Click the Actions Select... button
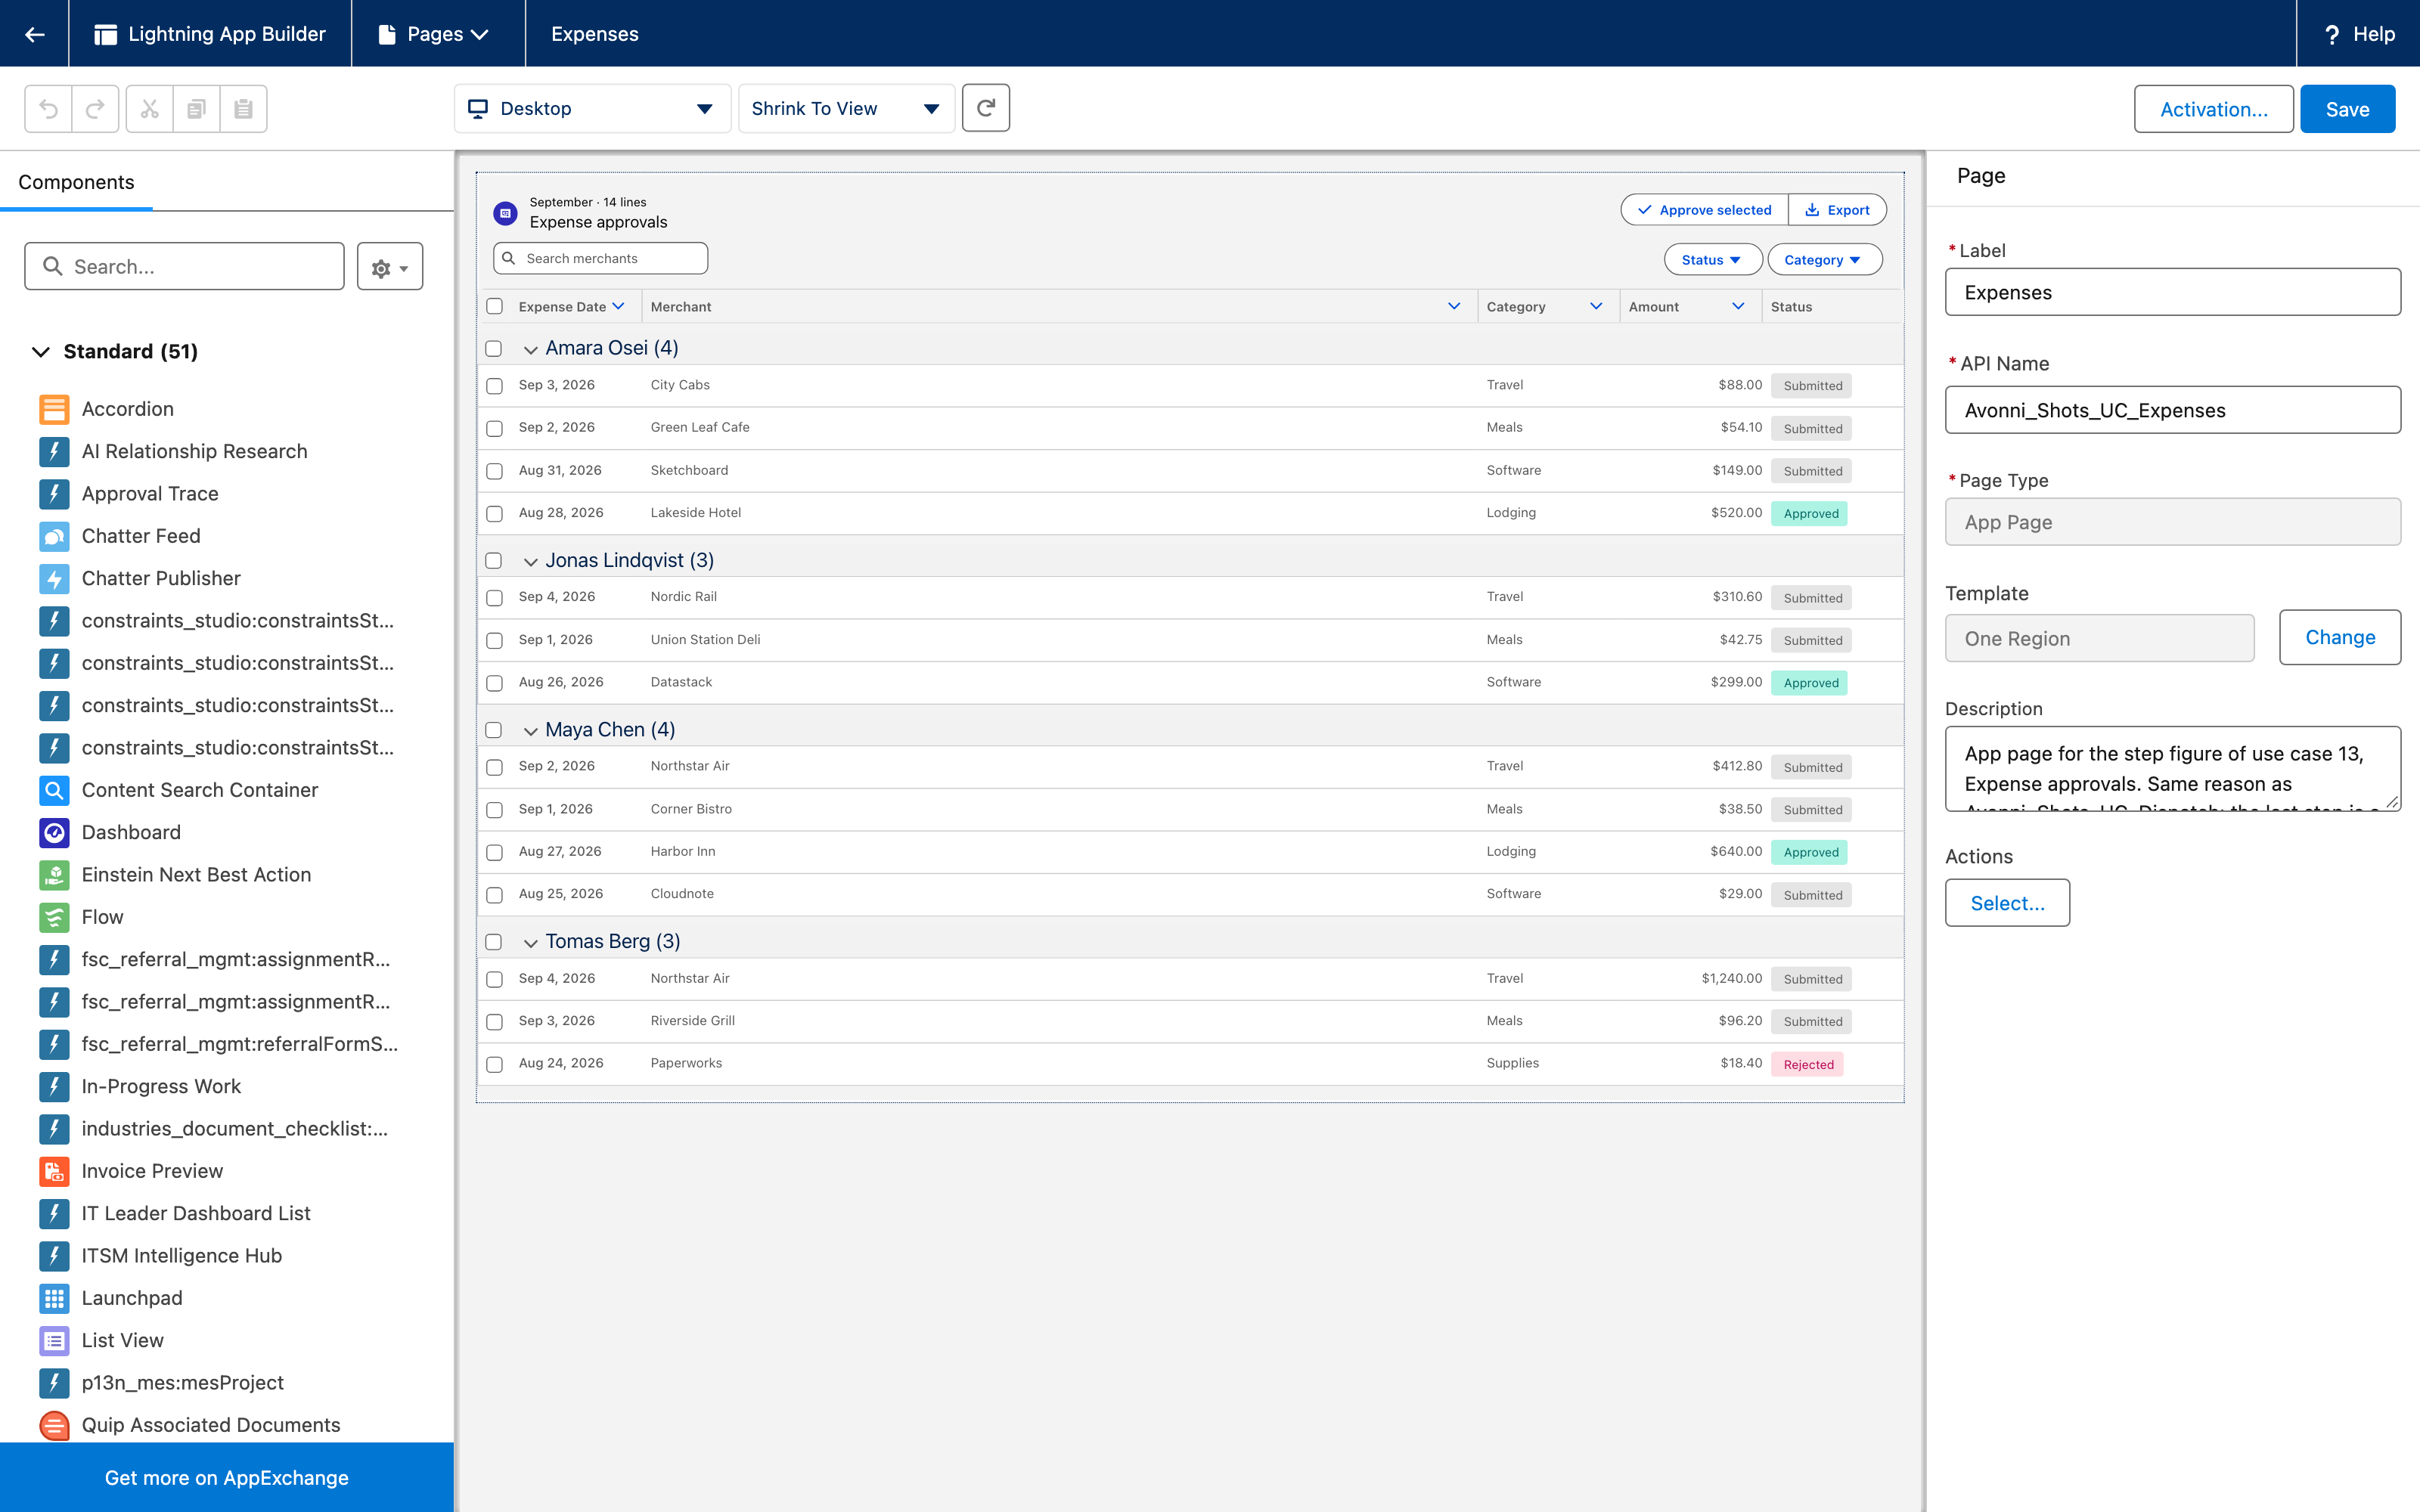2420x1512 pixels. [x=2007, y=903]
